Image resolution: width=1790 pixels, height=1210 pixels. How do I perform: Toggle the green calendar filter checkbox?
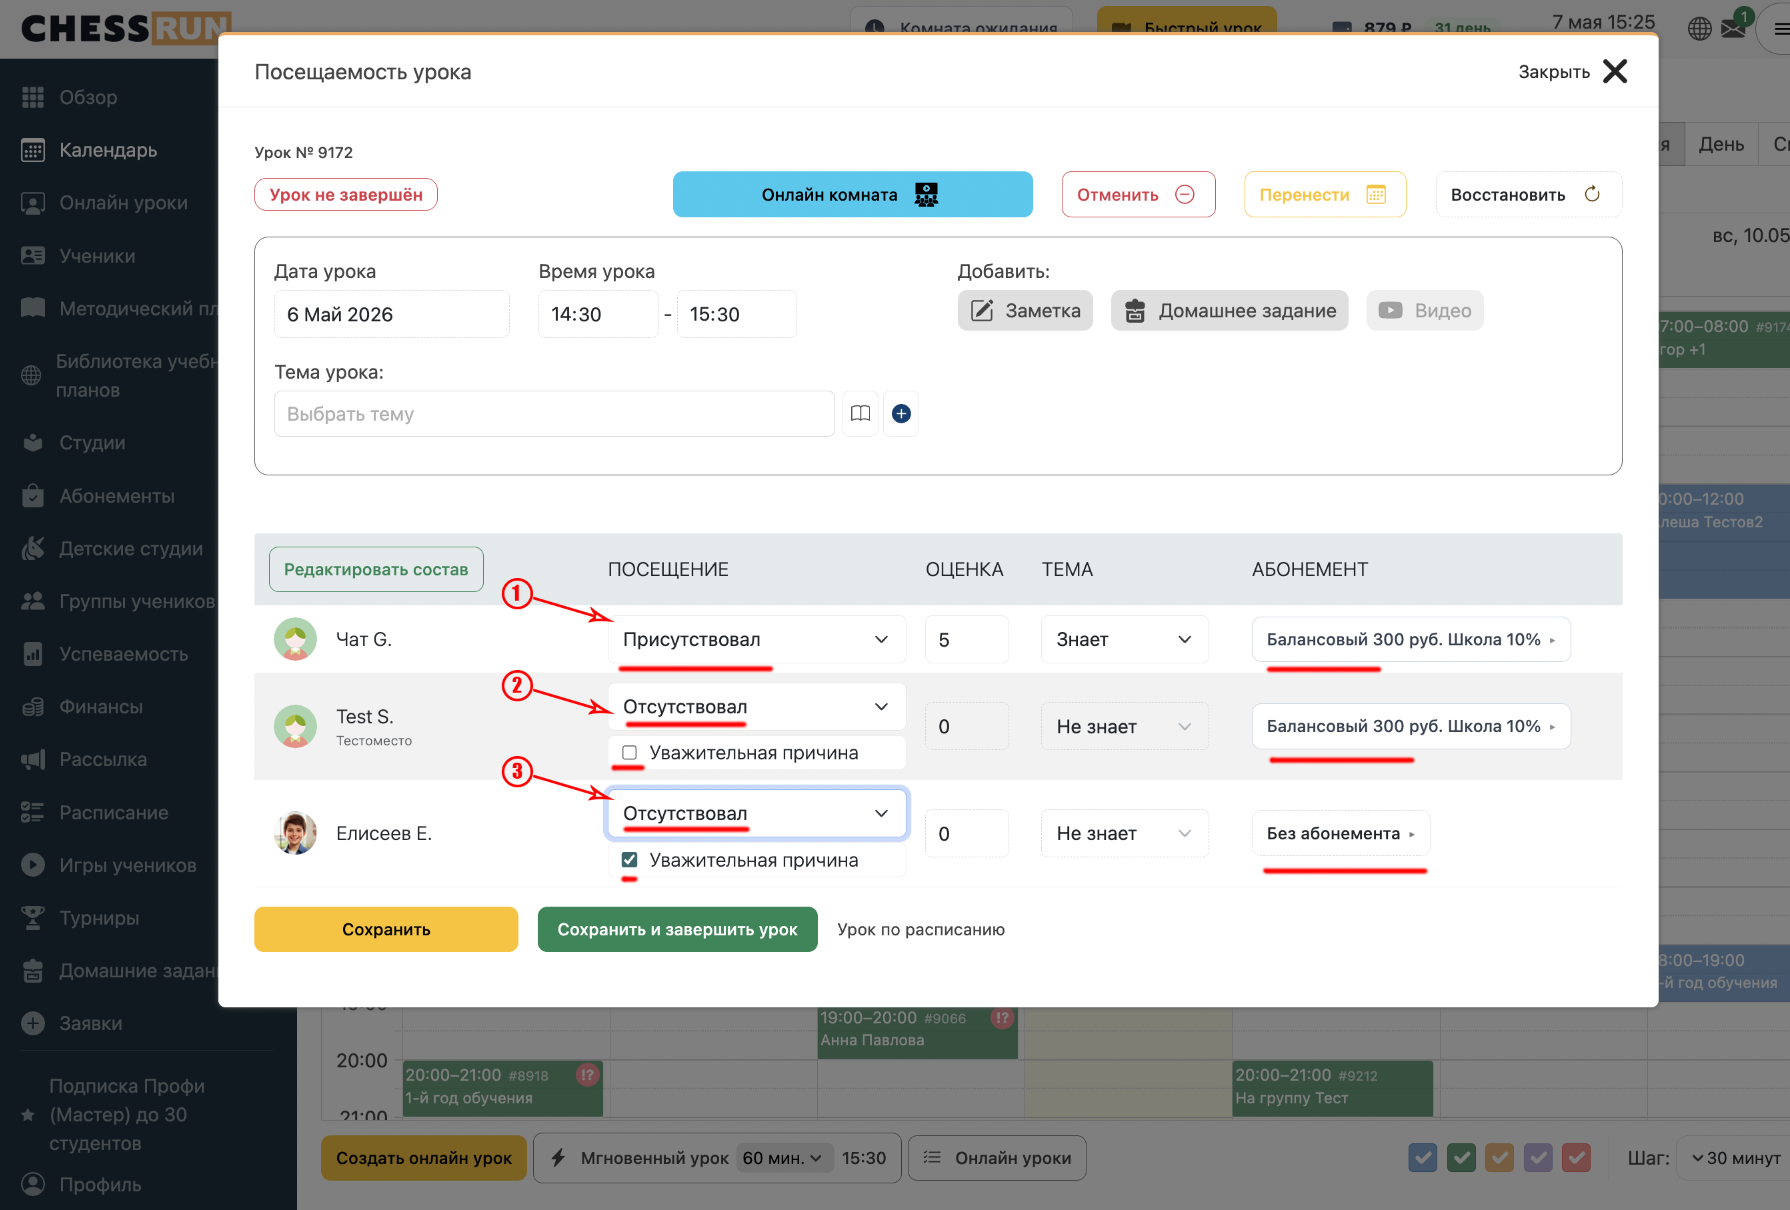click(1461, 1158)
